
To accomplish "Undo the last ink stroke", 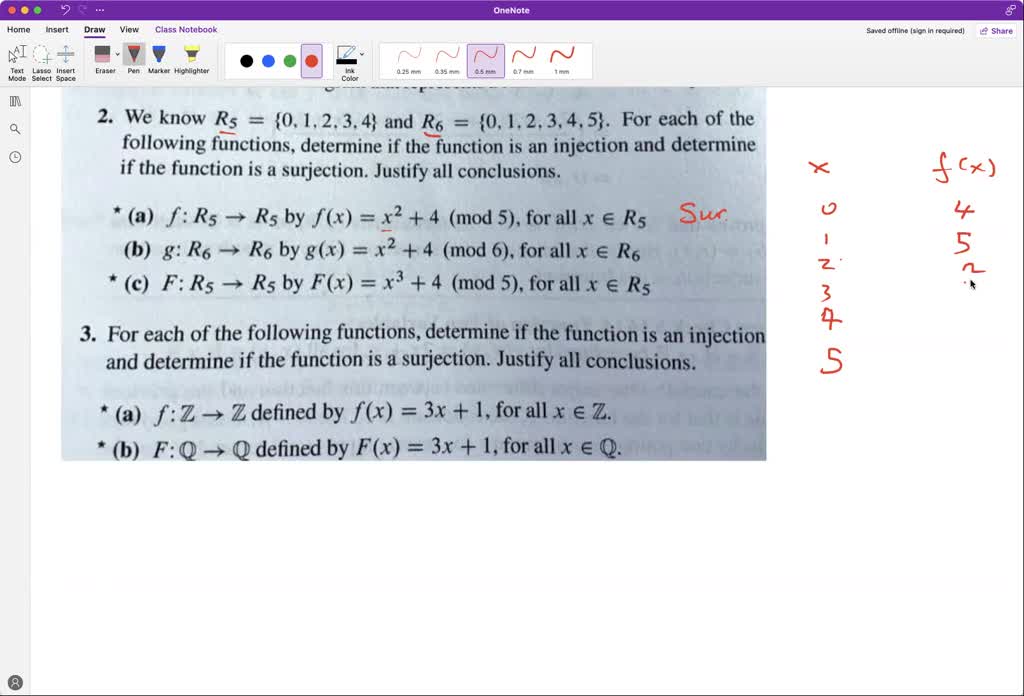I will pos(66,9).
